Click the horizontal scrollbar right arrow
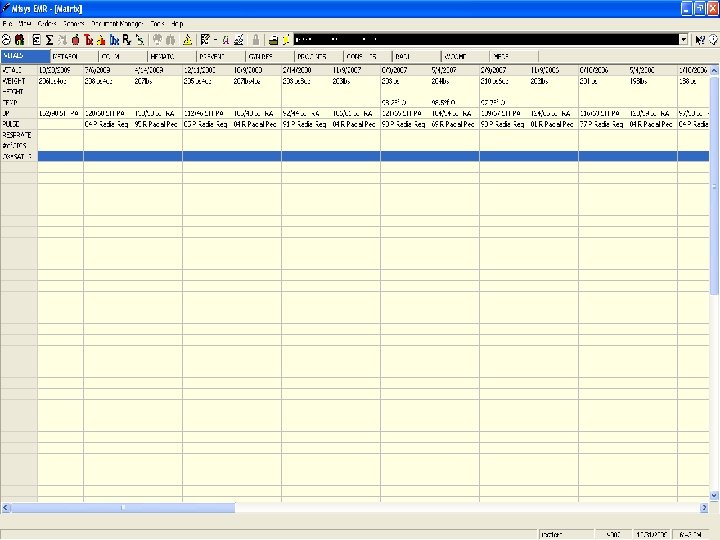Viewport: 720px width, 540px height. point(704,507)
